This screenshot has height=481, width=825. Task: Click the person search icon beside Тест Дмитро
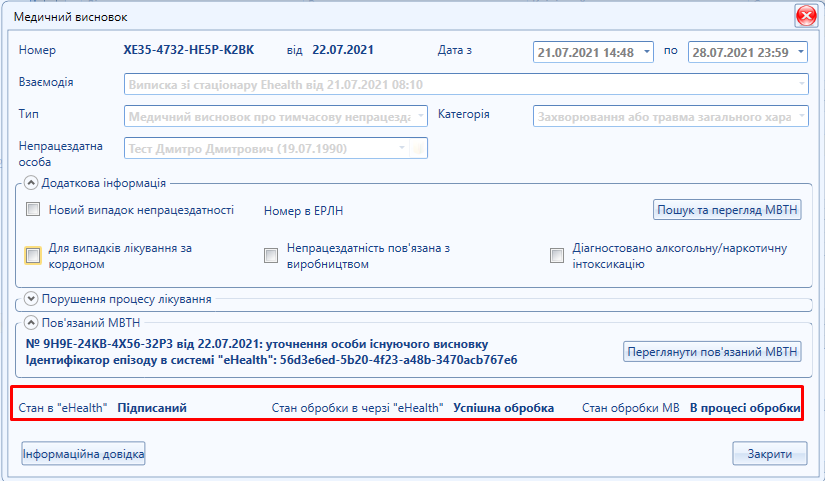(x=418, y=148)
